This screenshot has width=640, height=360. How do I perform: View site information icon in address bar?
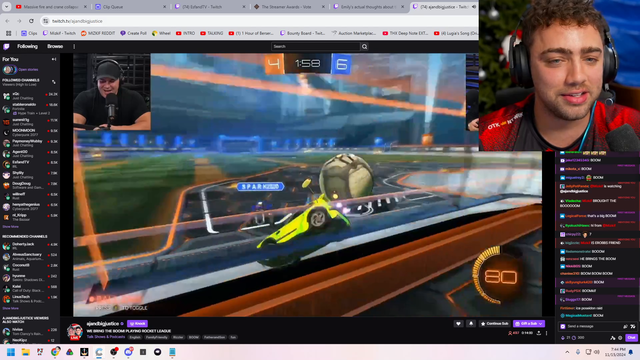coord(46,21)
